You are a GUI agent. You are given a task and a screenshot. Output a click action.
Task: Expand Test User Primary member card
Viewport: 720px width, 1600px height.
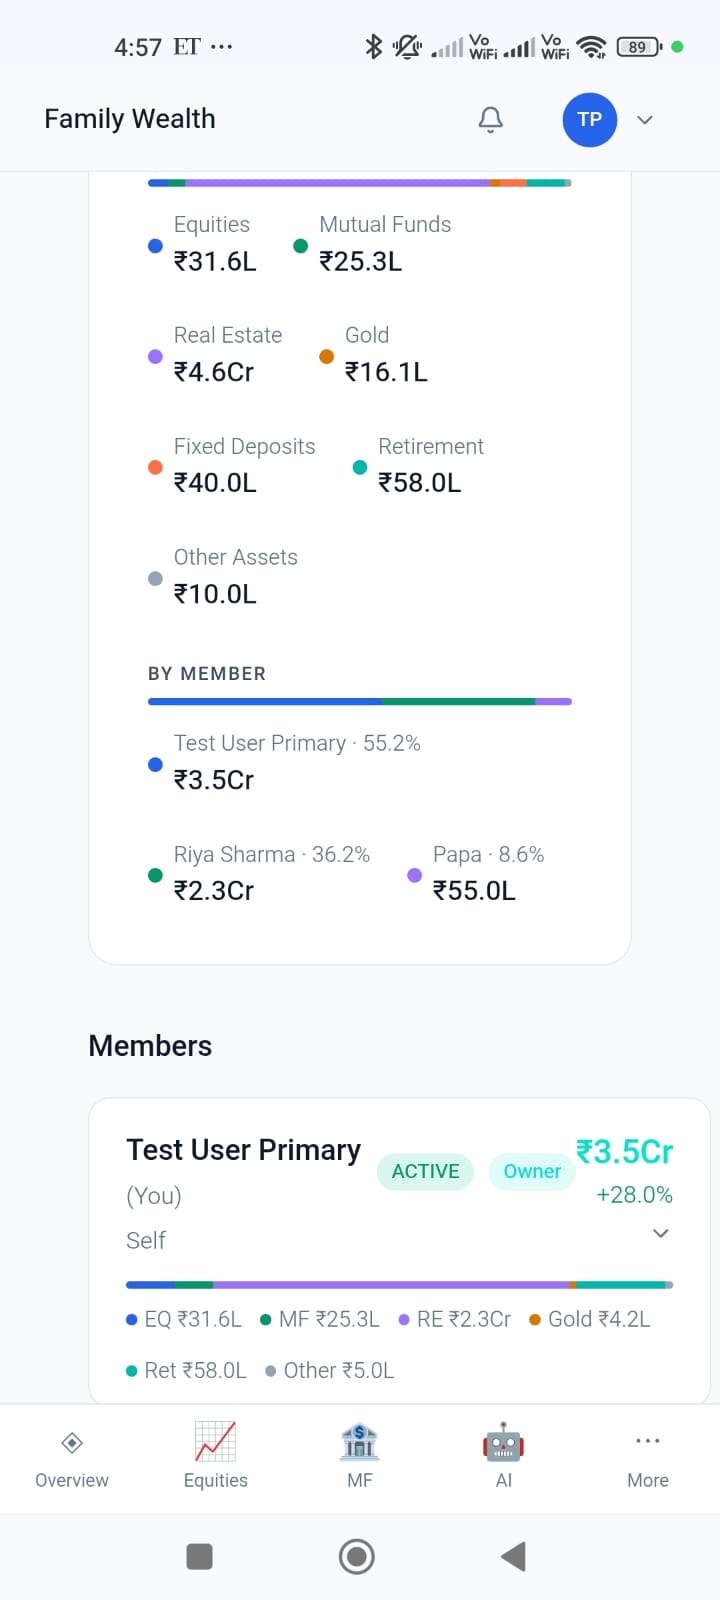point(660,1233)
